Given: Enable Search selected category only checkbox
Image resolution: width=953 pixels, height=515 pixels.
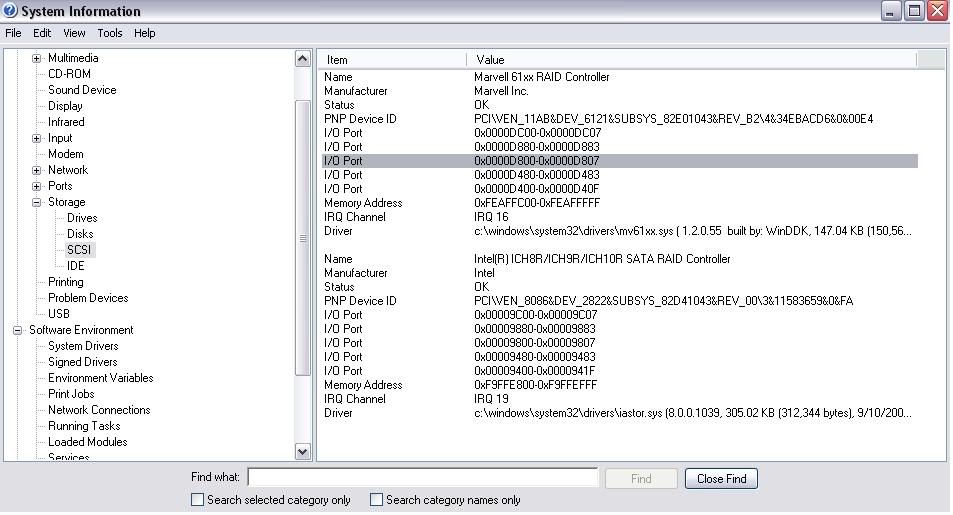Looking at the screenshot, I should pos(198,500).
